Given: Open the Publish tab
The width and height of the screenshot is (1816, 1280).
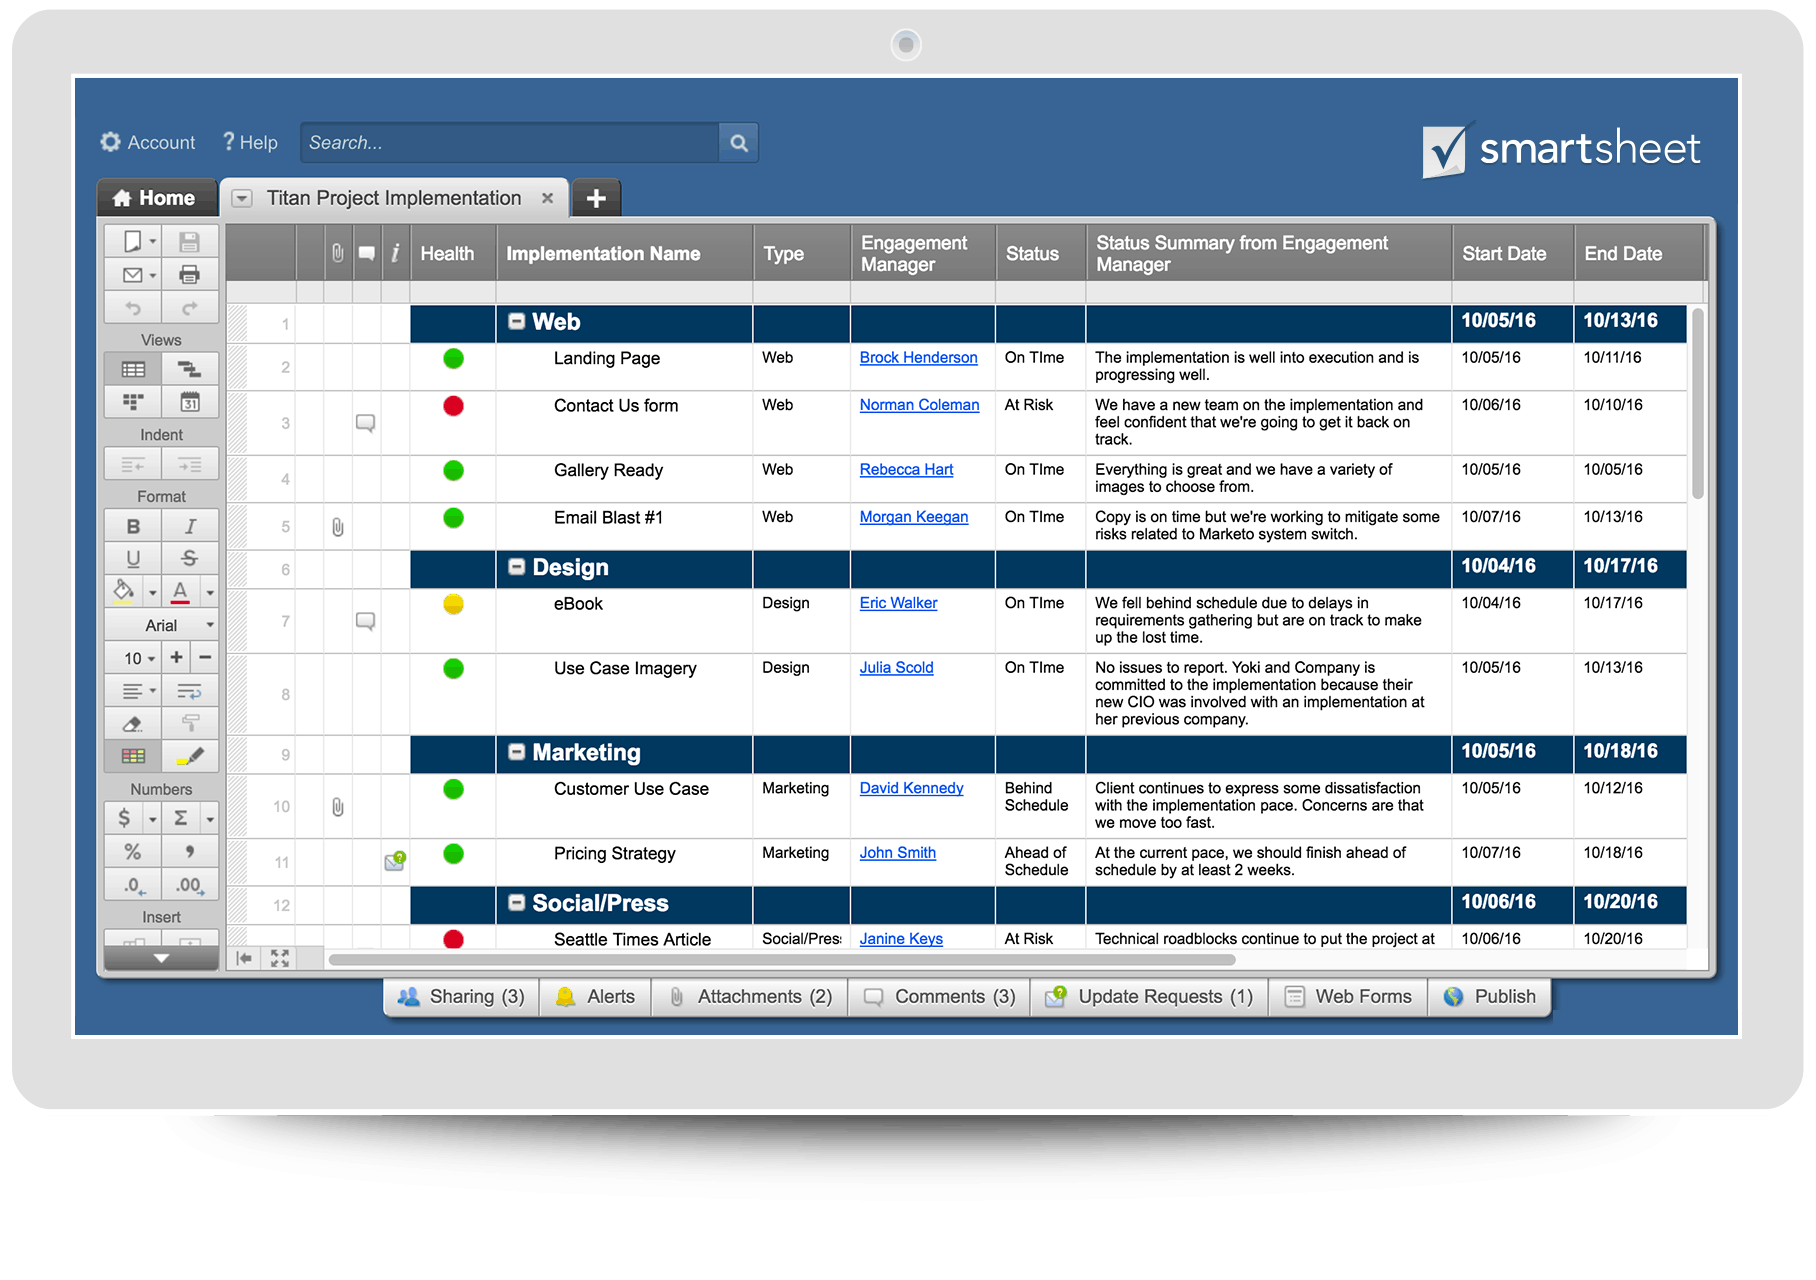Looking at the screenshot, I should pyautogui.click(x=1490, y=997).
